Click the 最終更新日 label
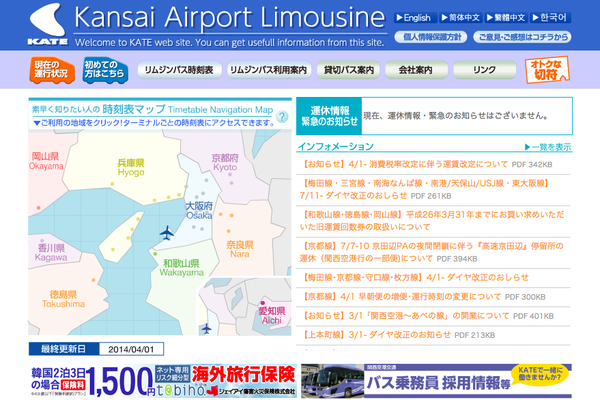This screenshot has width=600, height=400. 64,349
